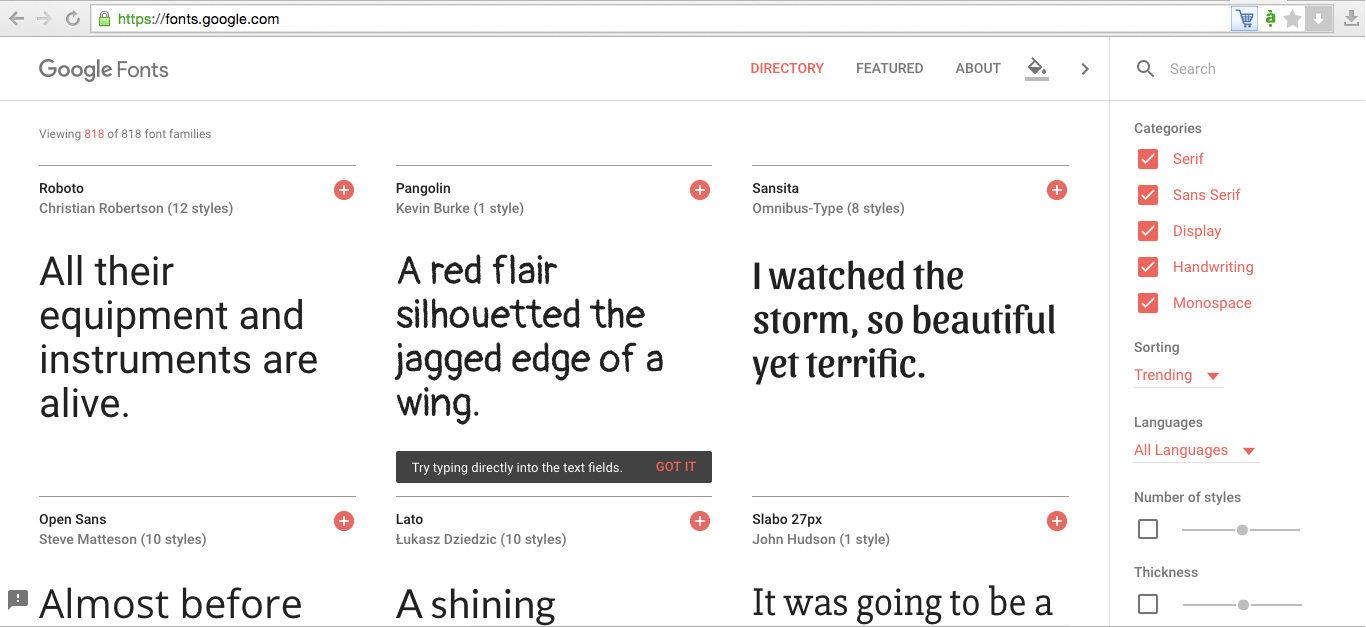Open the Lato font name
This screenshot has width=1366, height=627.
click(409, 520)
